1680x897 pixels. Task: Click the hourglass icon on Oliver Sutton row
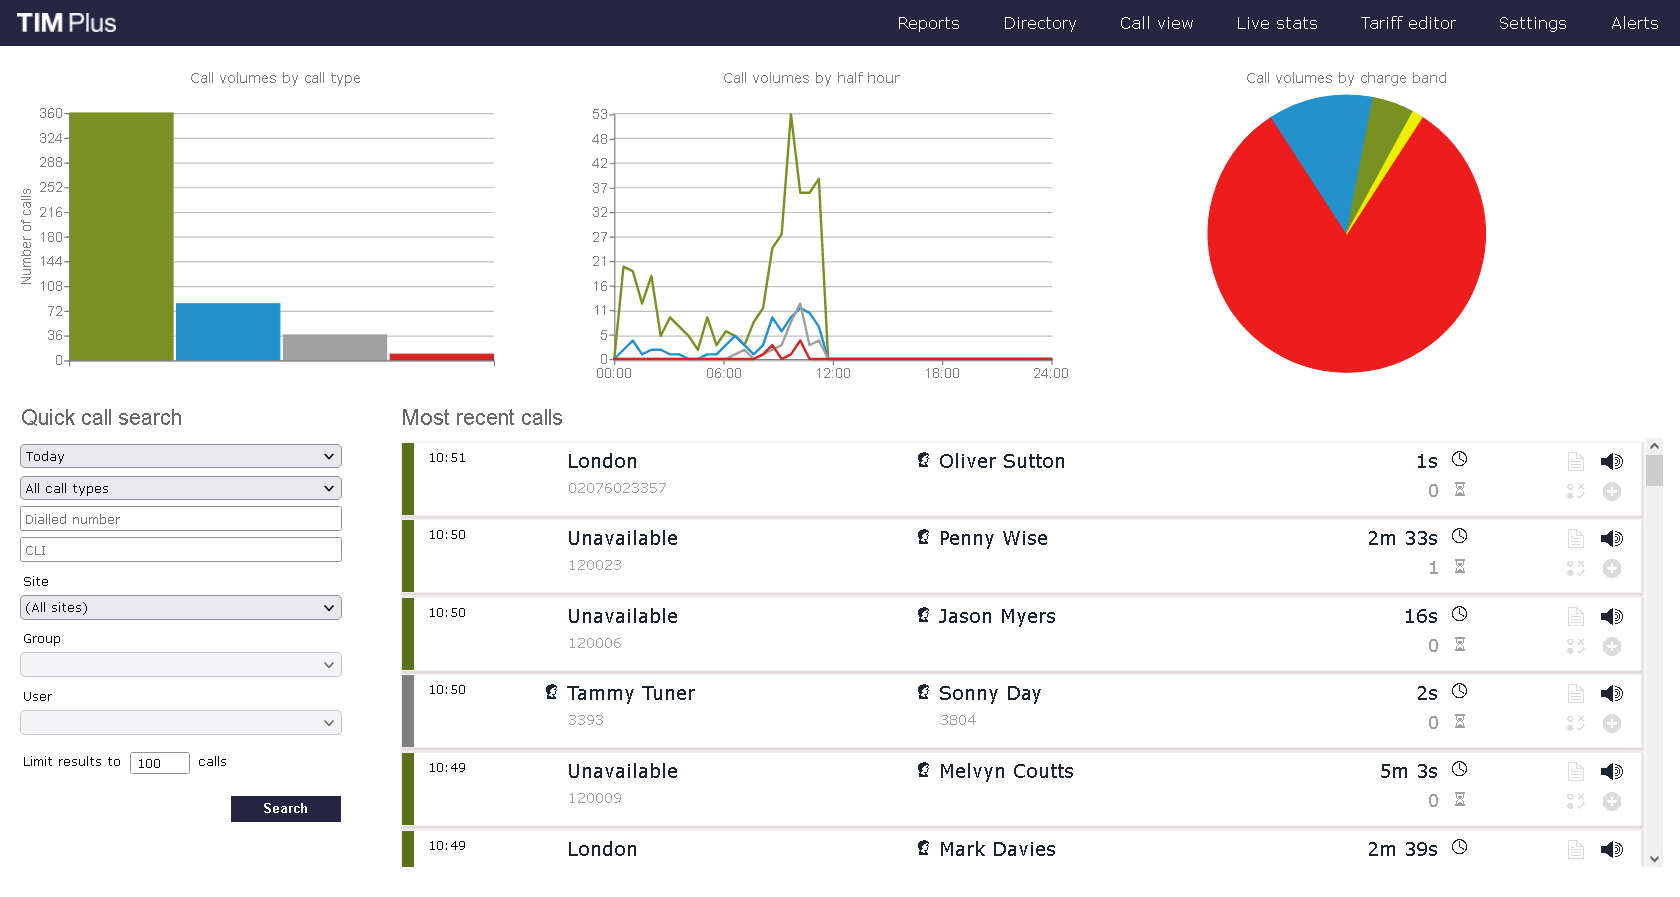(1460, 490)
